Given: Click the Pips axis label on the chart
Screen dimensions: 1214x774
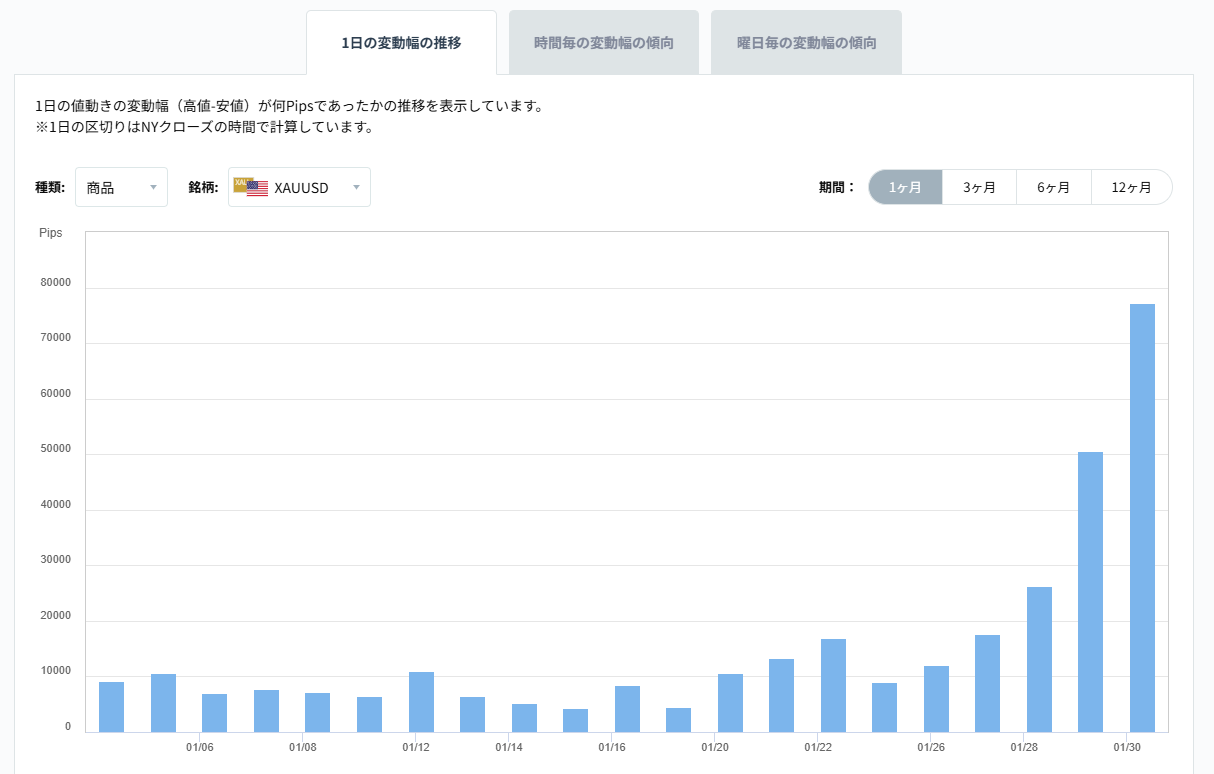Looking at the screenshot, I should tap(51, 233).
